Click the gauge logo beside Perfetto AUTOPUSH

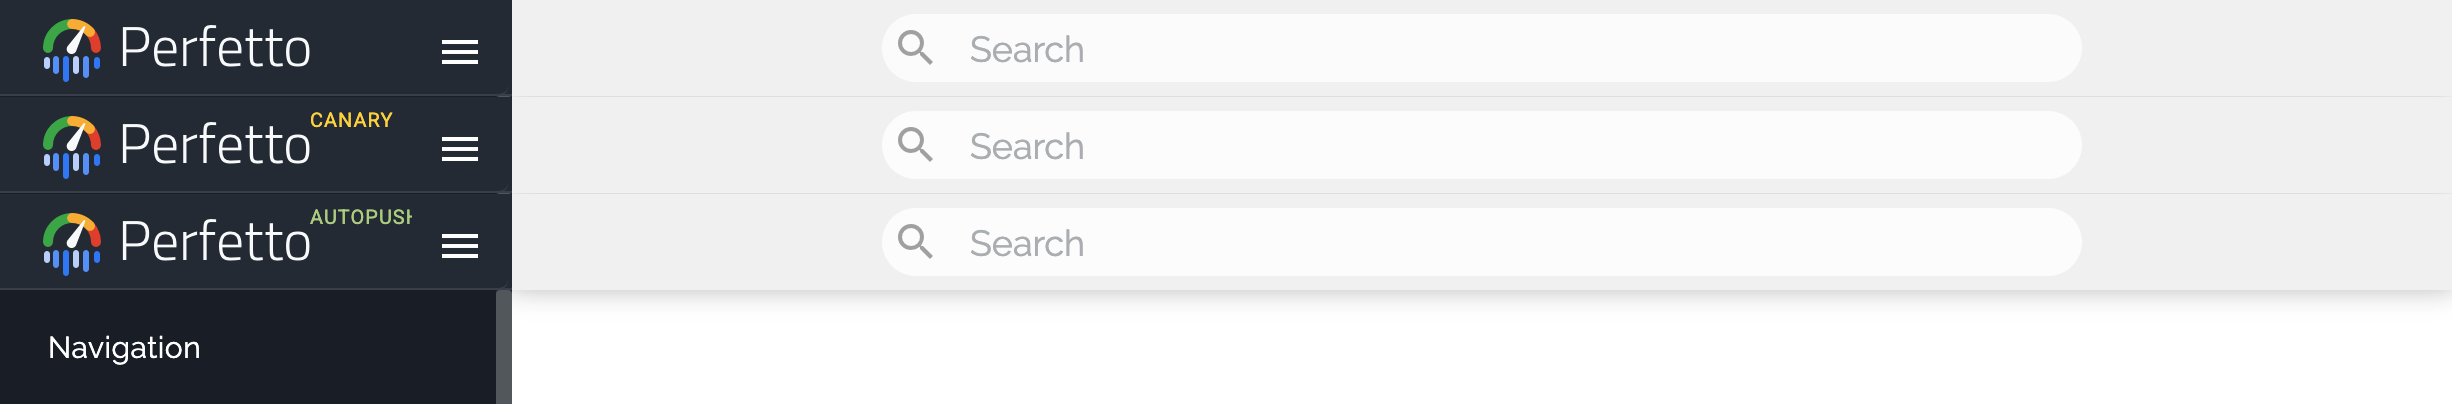(x=72, y=243)
